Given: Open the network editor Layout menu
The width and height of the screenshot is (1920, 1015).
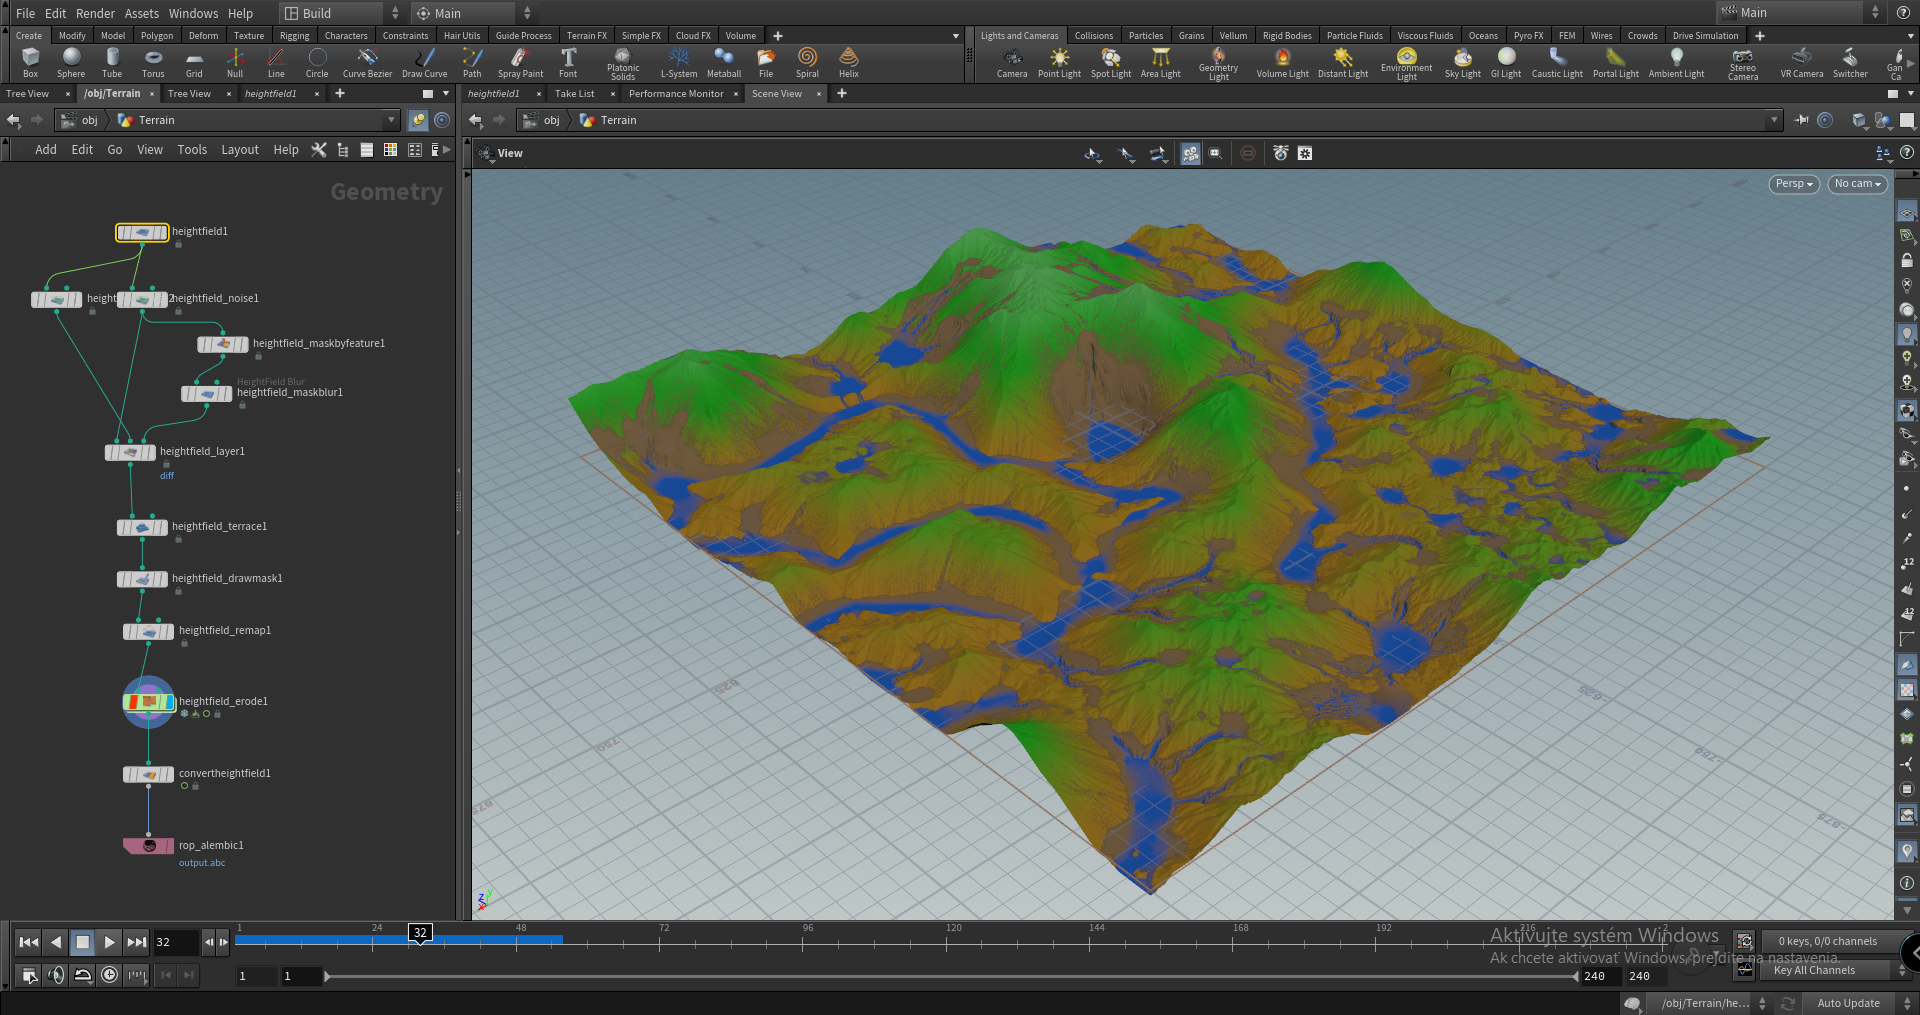Looking at the screenshot, I should tap(240, 150).
